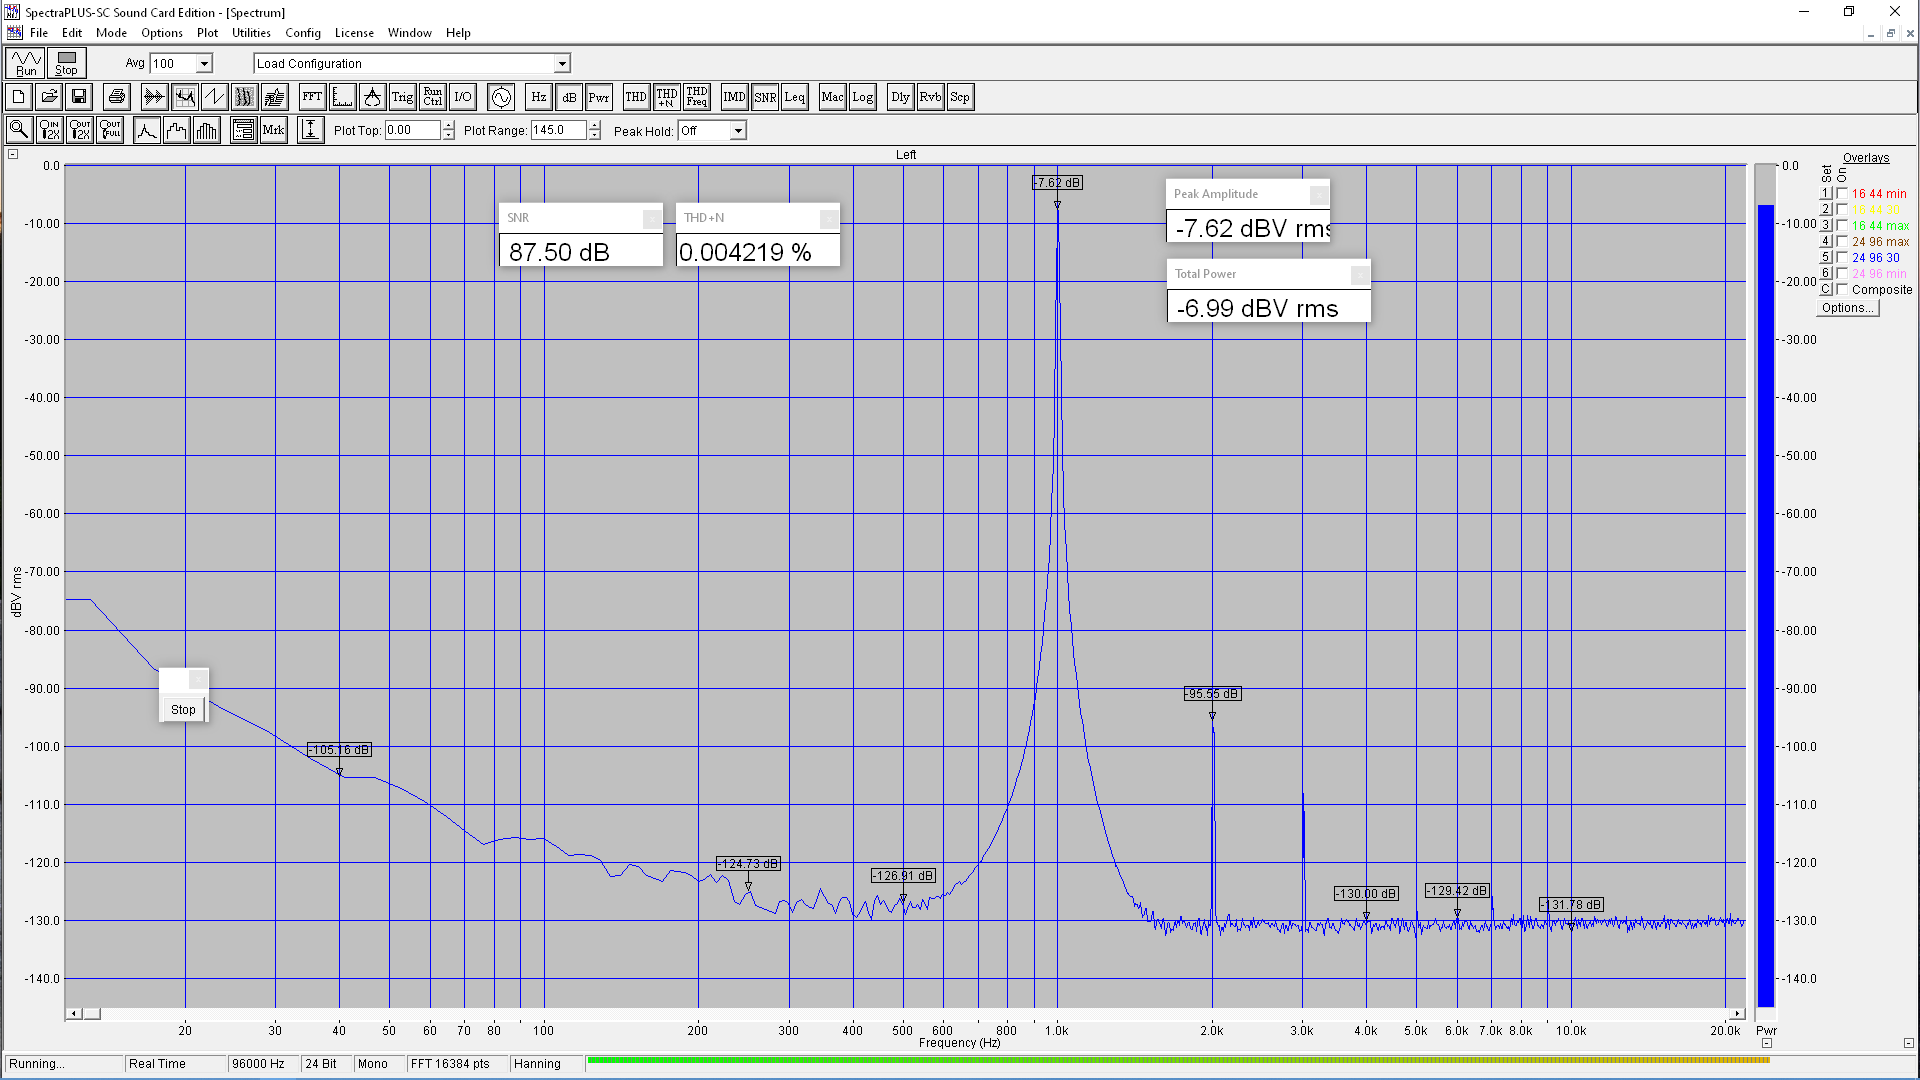Click the Run Ctrl toolbar button
The height and width of the screenshot is (1080, 1920).
(x=432, y=97)
